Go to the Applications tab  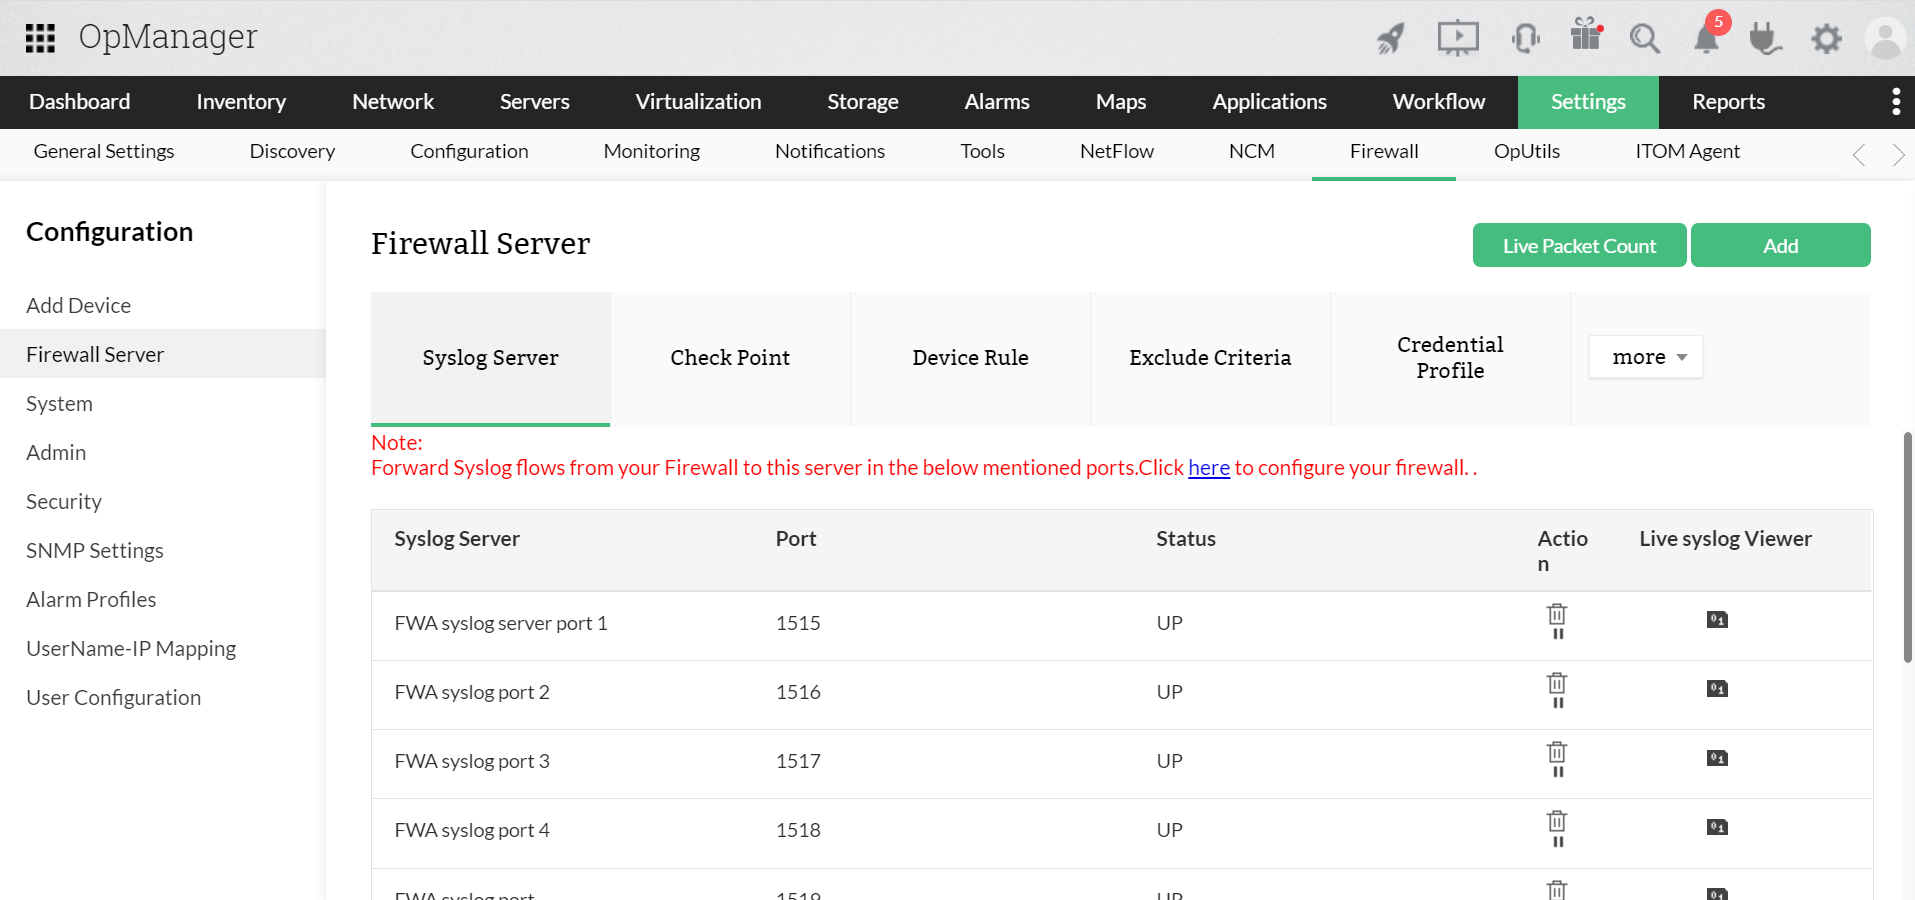[x=1270, y=102]
